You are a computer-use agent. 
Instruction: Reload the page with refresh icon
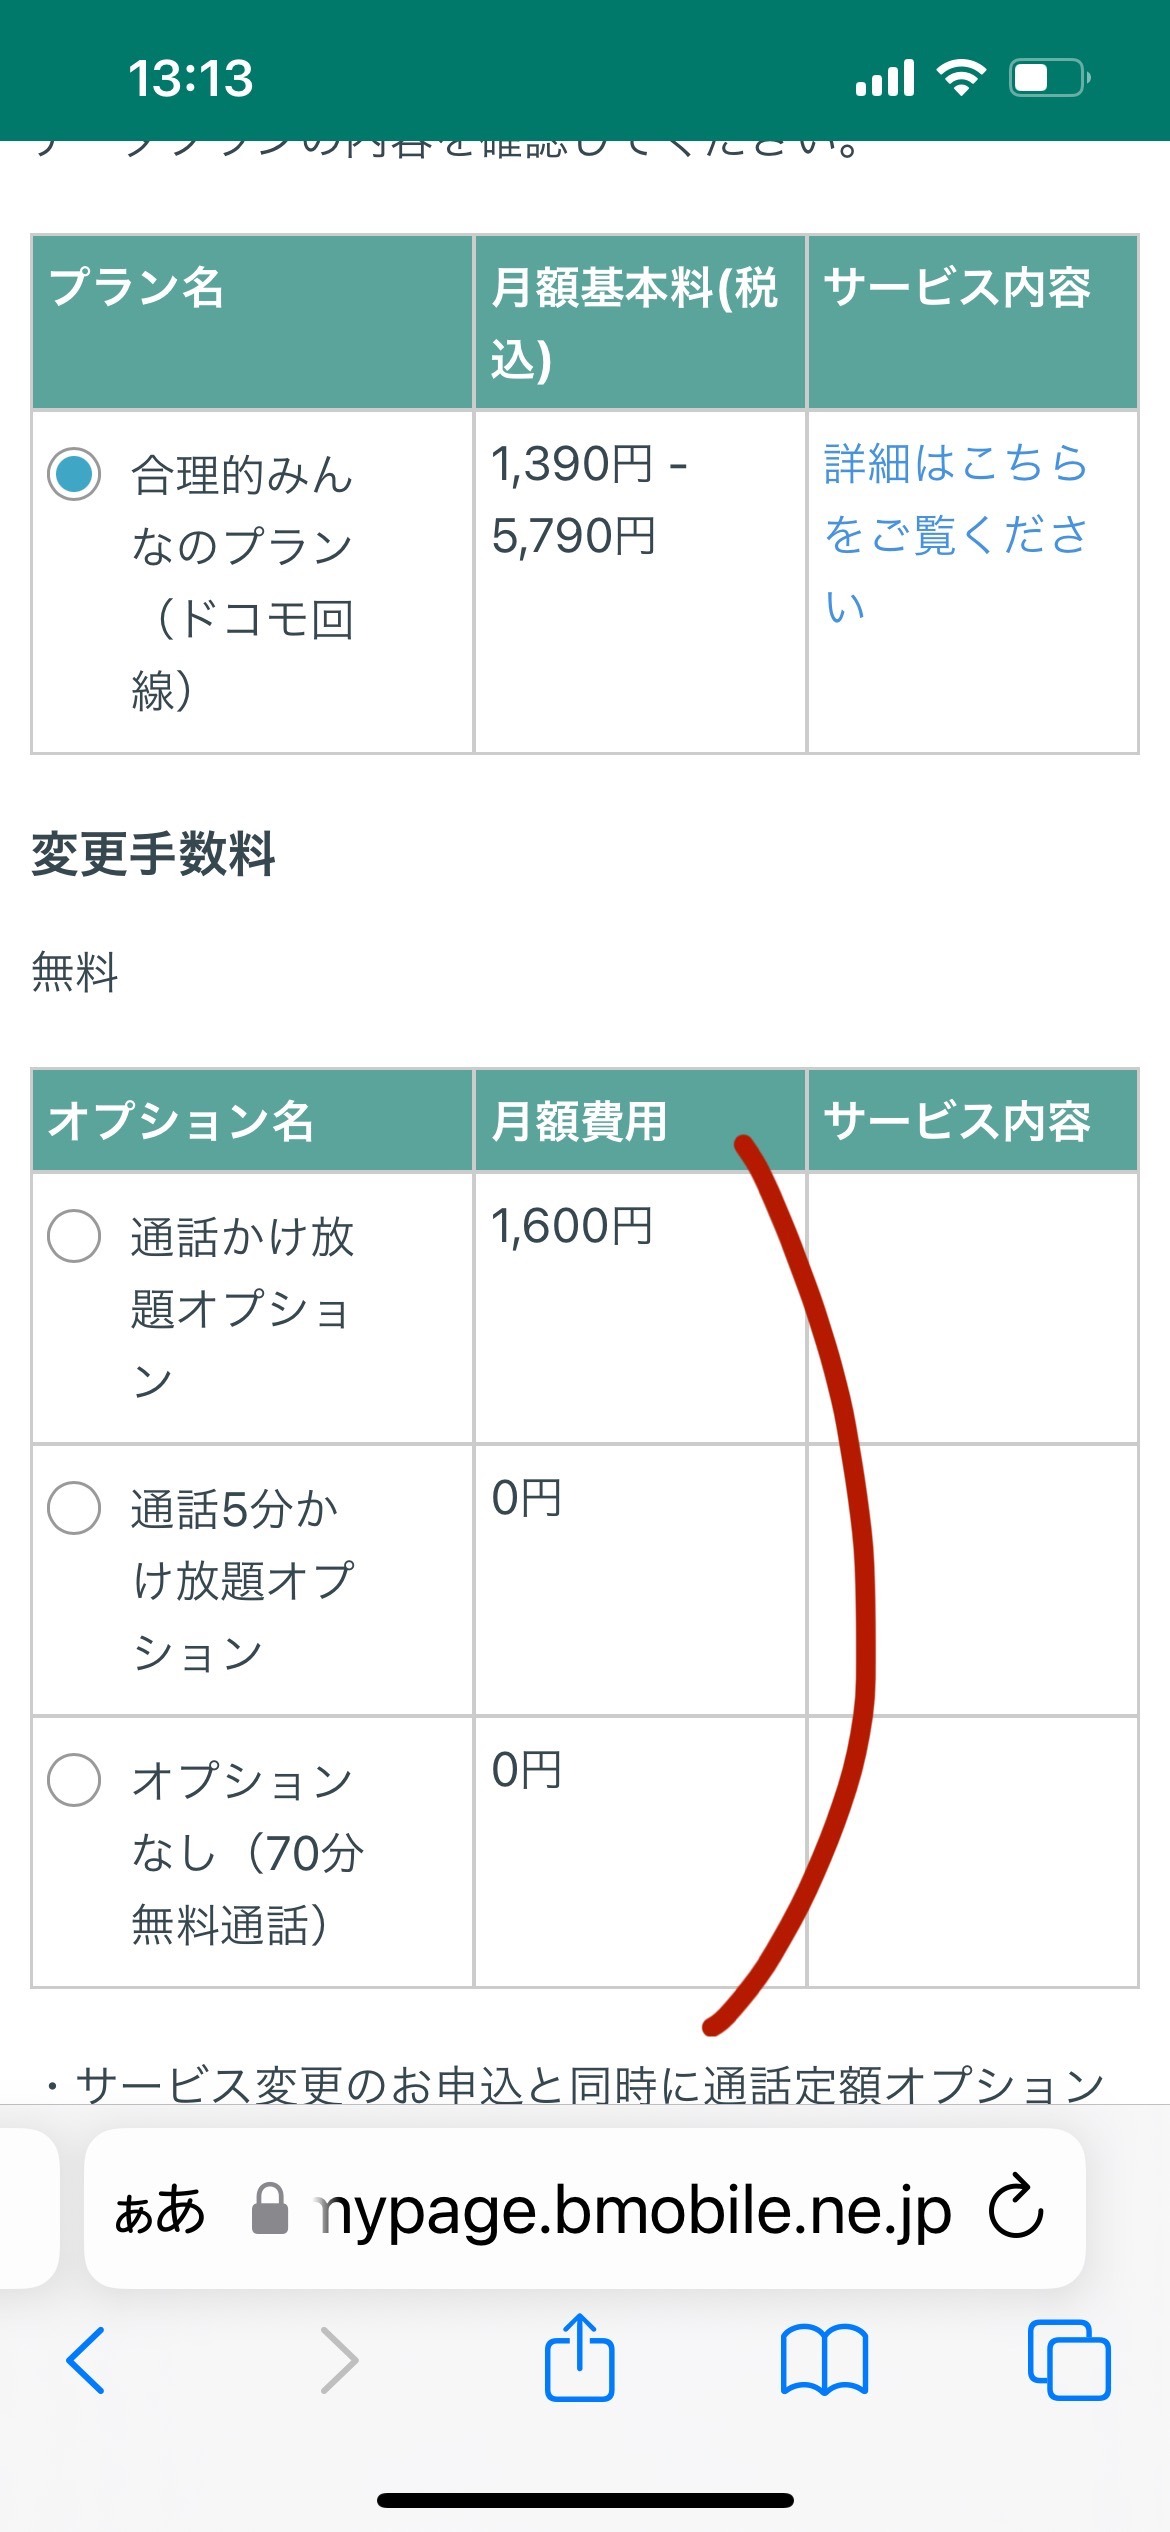click(x=1016, y=2209)
